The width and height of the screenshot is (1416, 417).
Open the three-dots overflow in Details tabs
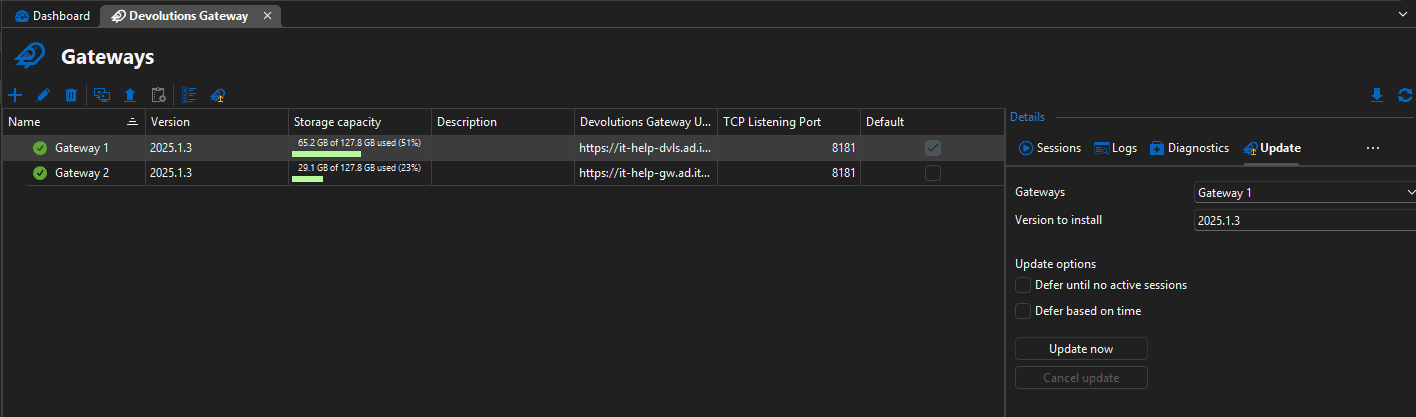click(x=1373, y=148)
